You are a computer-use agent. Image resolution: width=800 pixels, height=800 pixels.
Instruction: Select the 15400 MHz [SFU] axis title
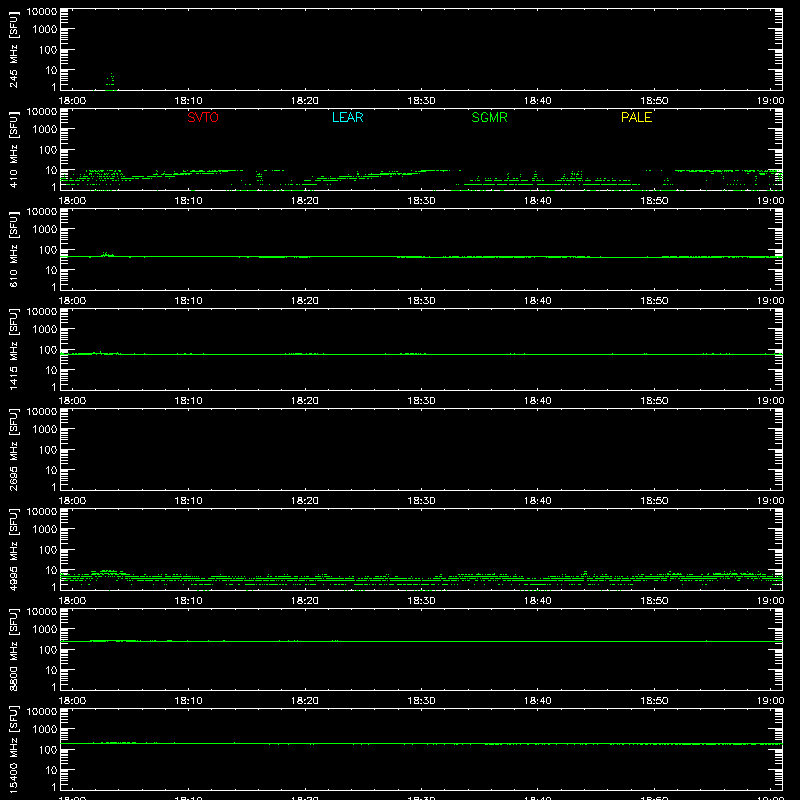[x=14, y=749]
